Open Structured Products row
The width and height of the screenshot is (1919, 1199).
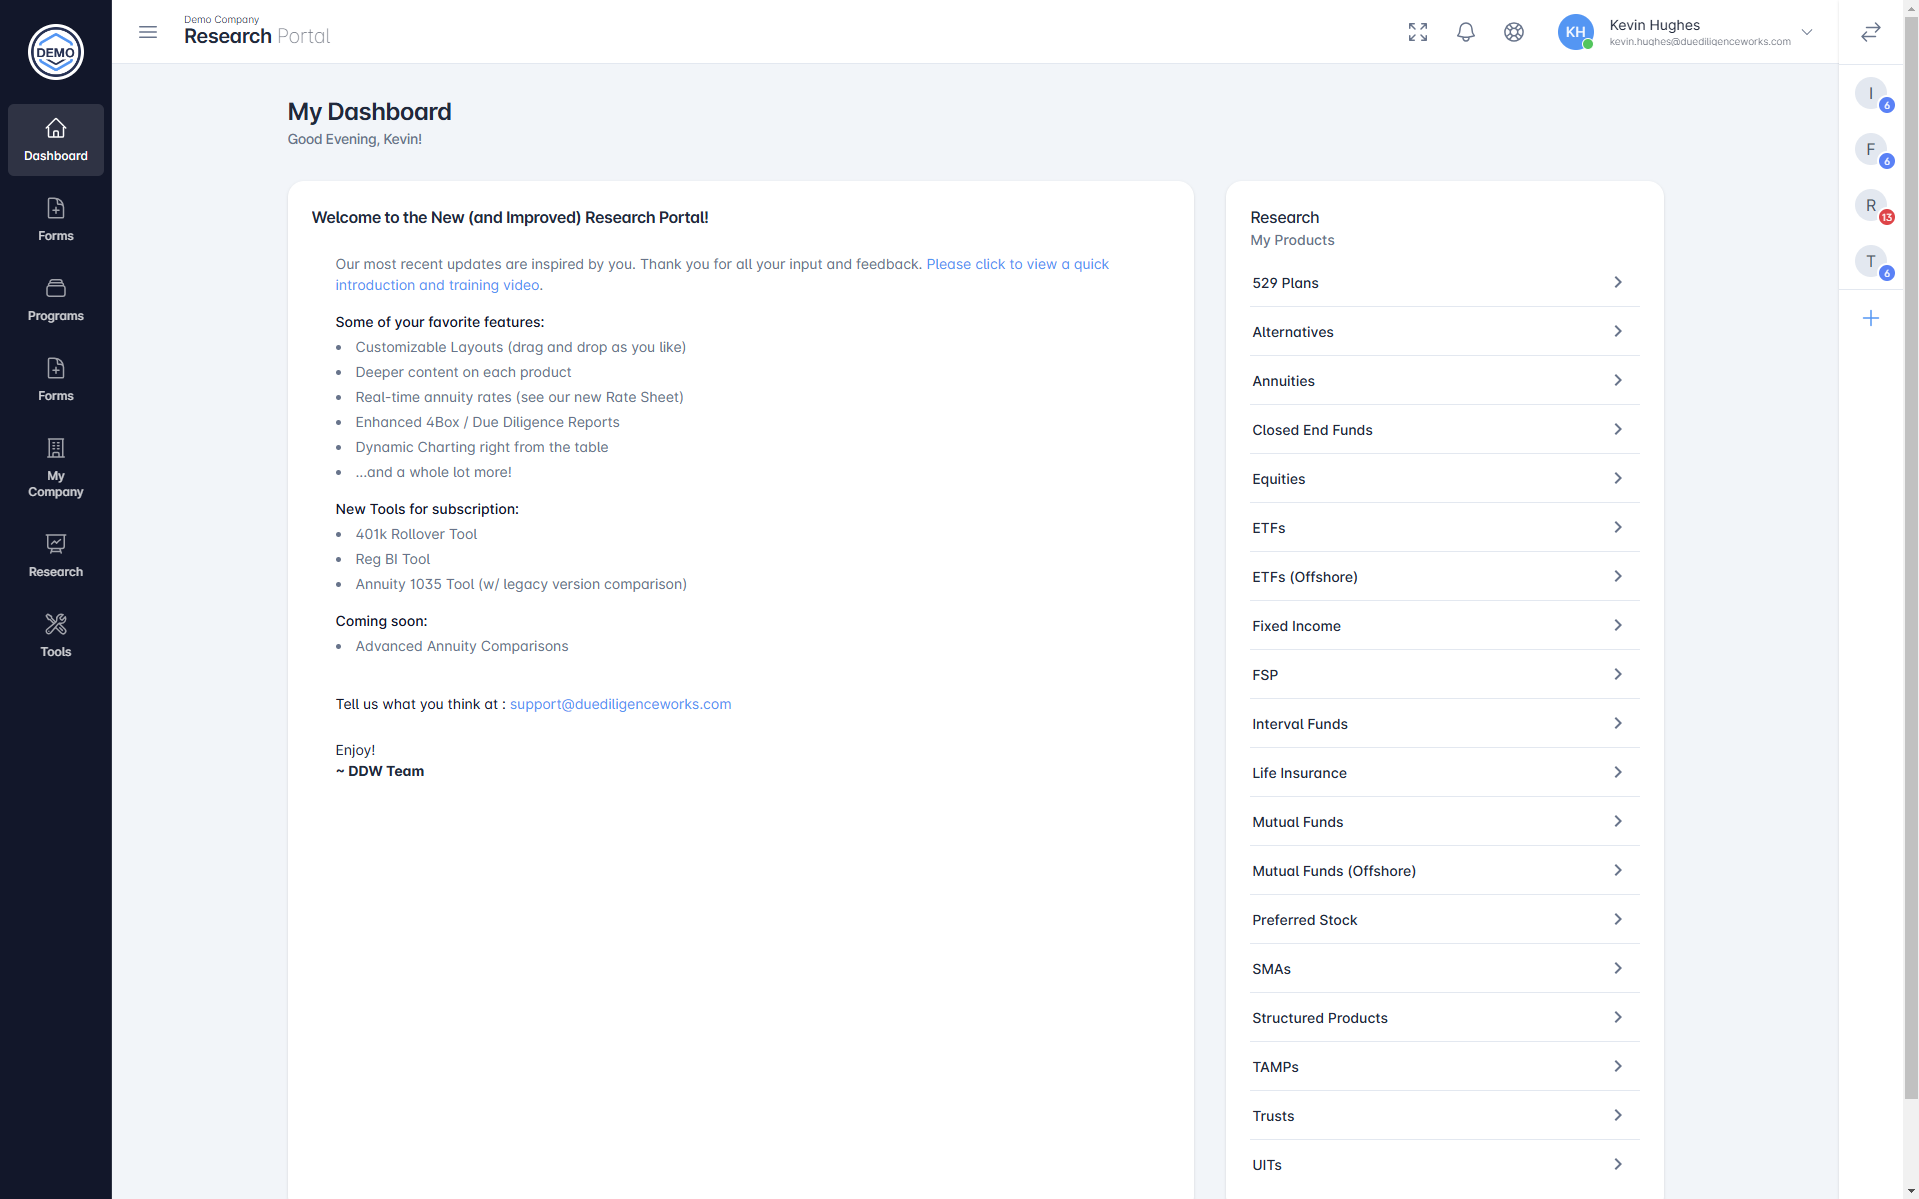[x=1445, y=1018]
